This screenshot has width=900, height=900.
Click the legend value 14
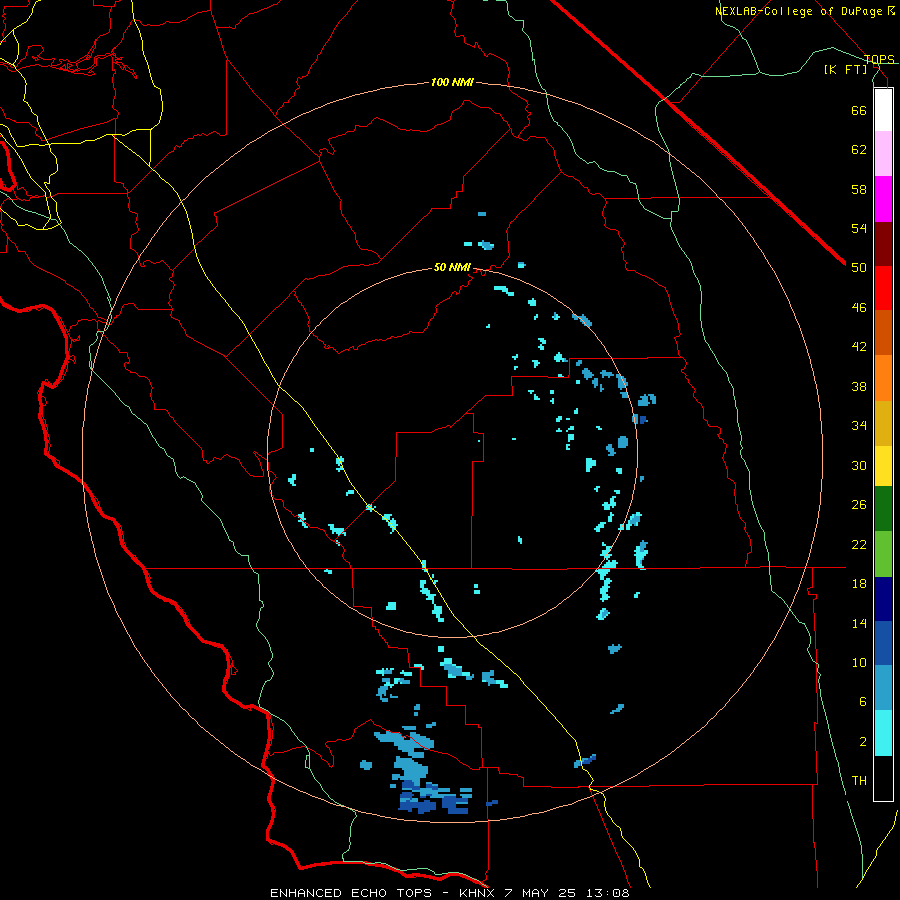point(859,623)
